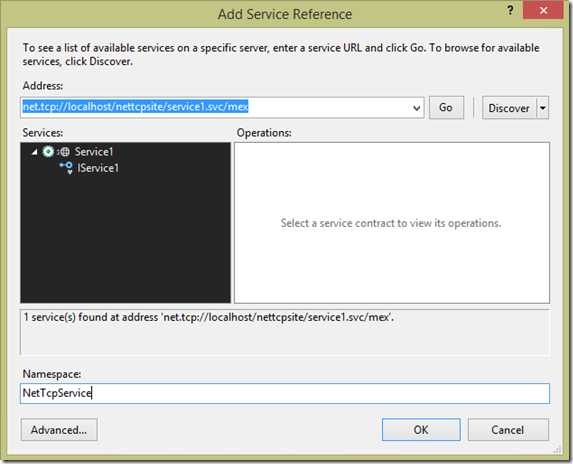Click the Go button
This screenshot has height=464, width=573.
446,107
